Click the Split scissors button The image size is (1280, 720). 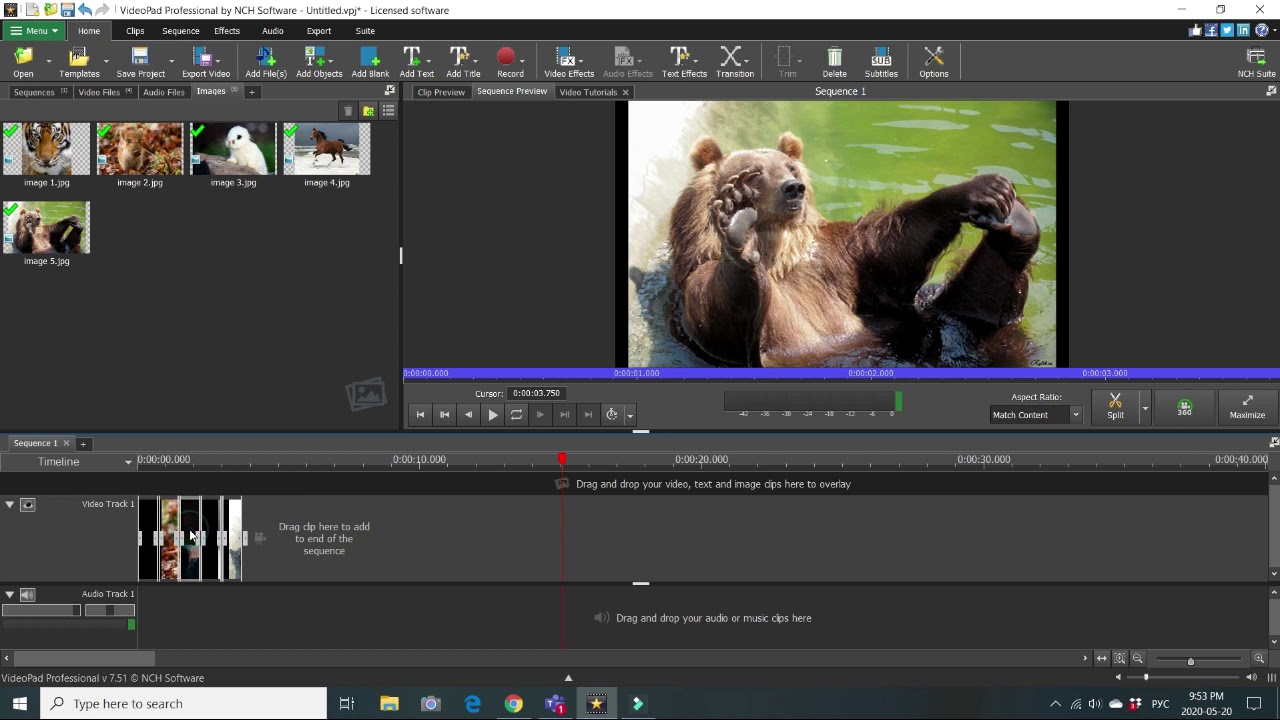(1115, 406)
